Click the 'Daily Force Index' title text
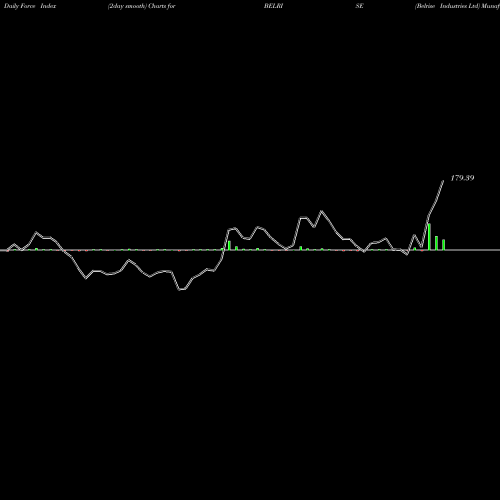The height and width of the screenshot is (500, 500). click(x=30, y=6)
